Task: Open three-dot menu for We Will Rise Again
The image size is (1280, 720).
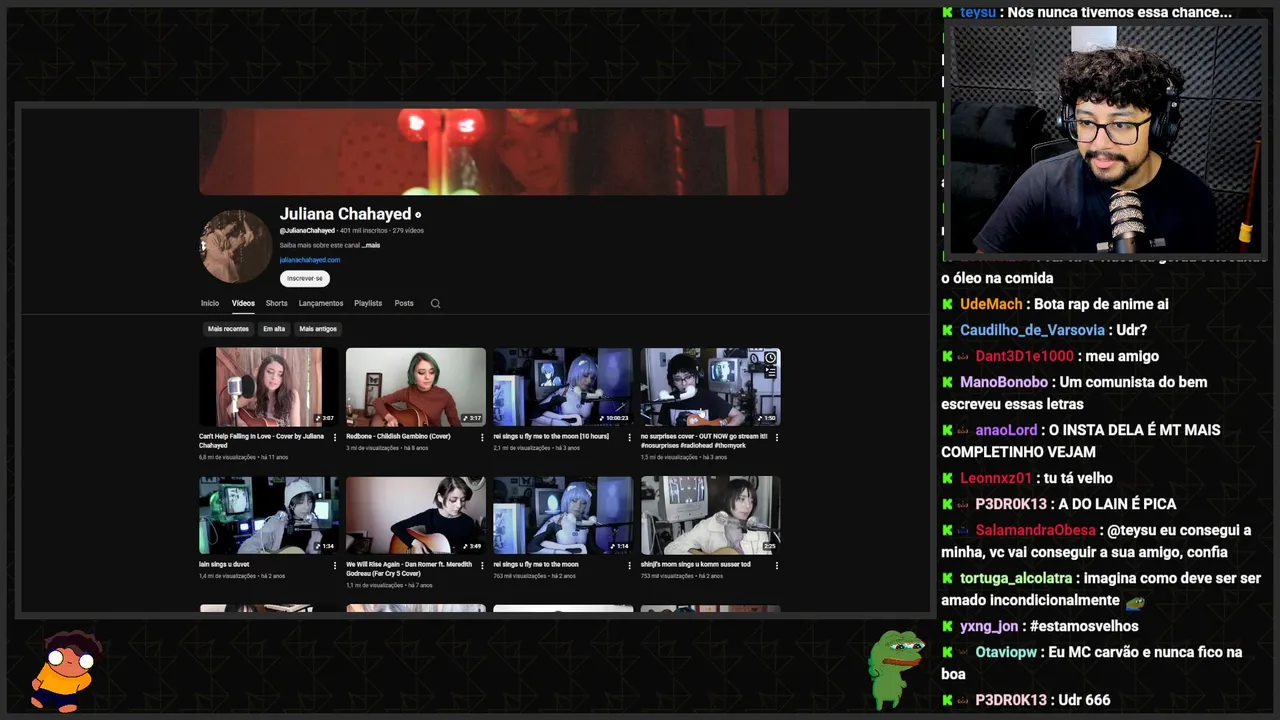Action: click(482, 565)
